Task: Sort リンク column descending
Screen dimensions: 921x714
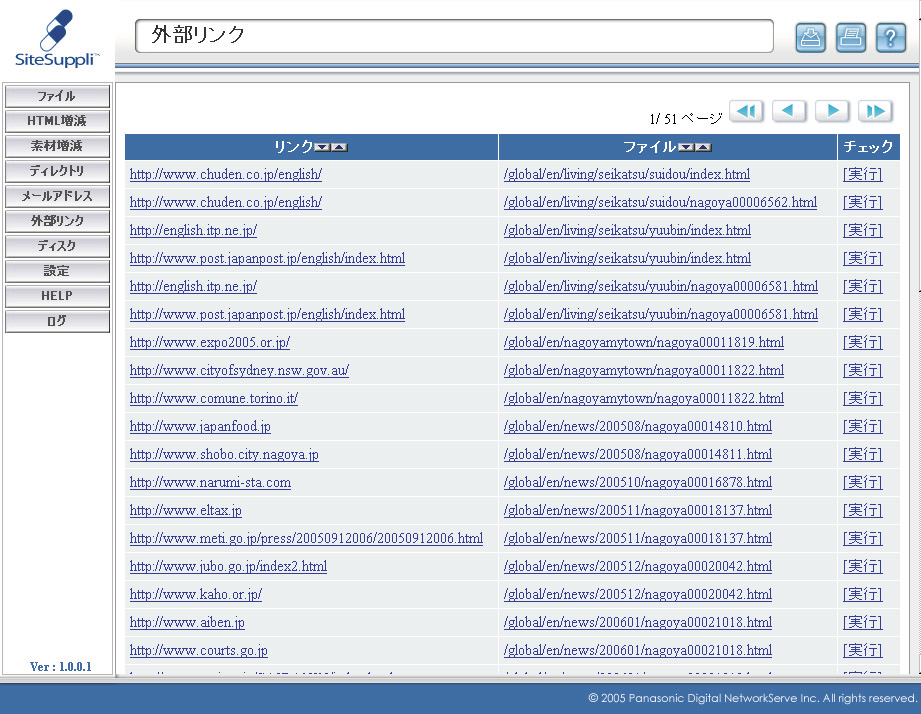Action: click(x=322, y=148)
